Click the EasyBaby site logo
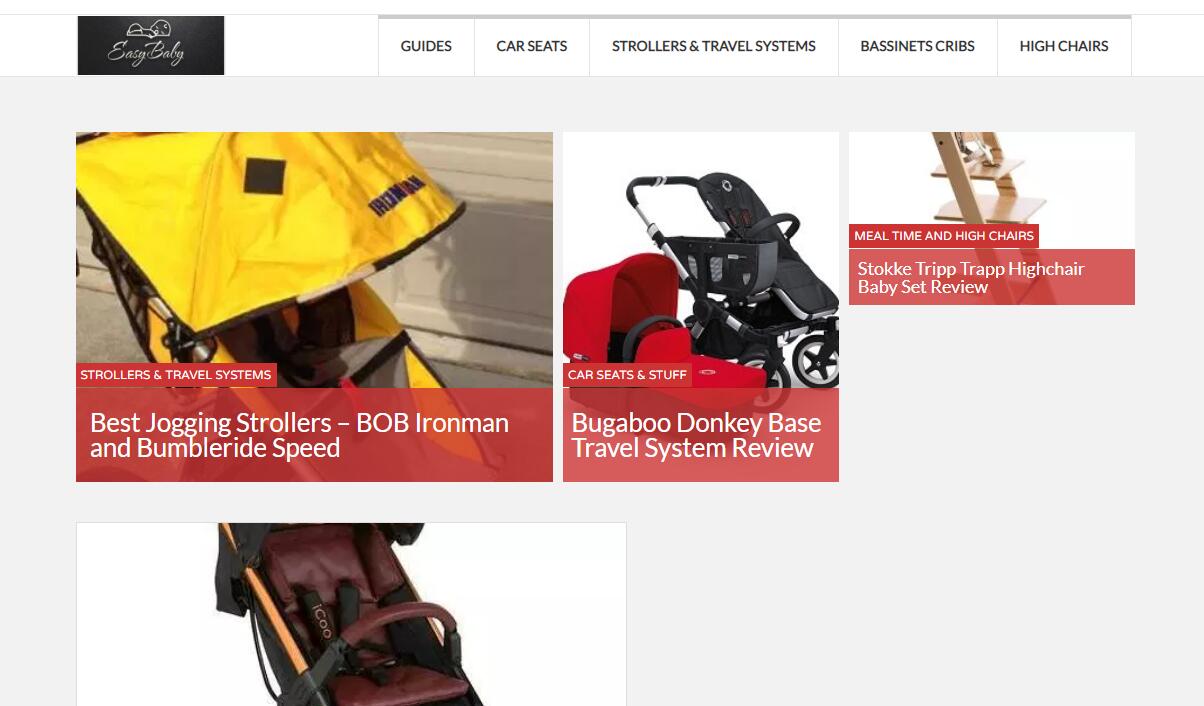Screen dimensions: 1204x706 (151, 45)
